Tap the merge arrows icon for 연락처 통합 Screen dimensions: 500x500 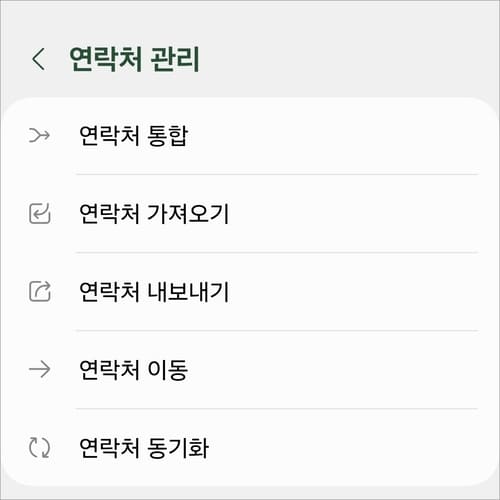(39, 135)
